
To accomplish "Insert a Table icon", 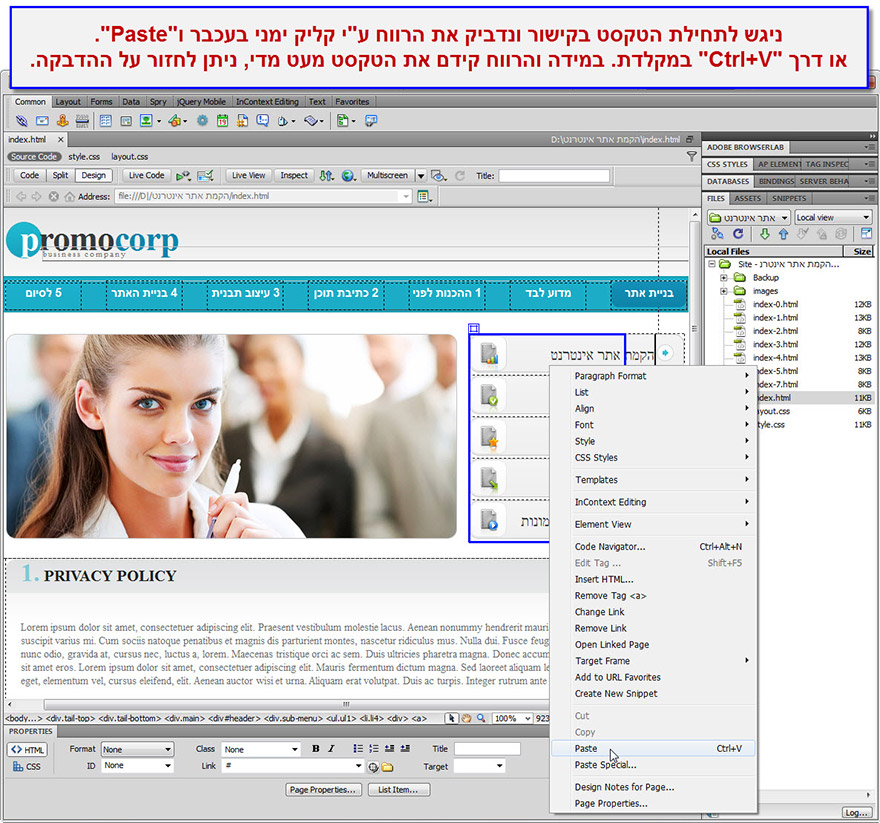I will [x=106, y=121].
